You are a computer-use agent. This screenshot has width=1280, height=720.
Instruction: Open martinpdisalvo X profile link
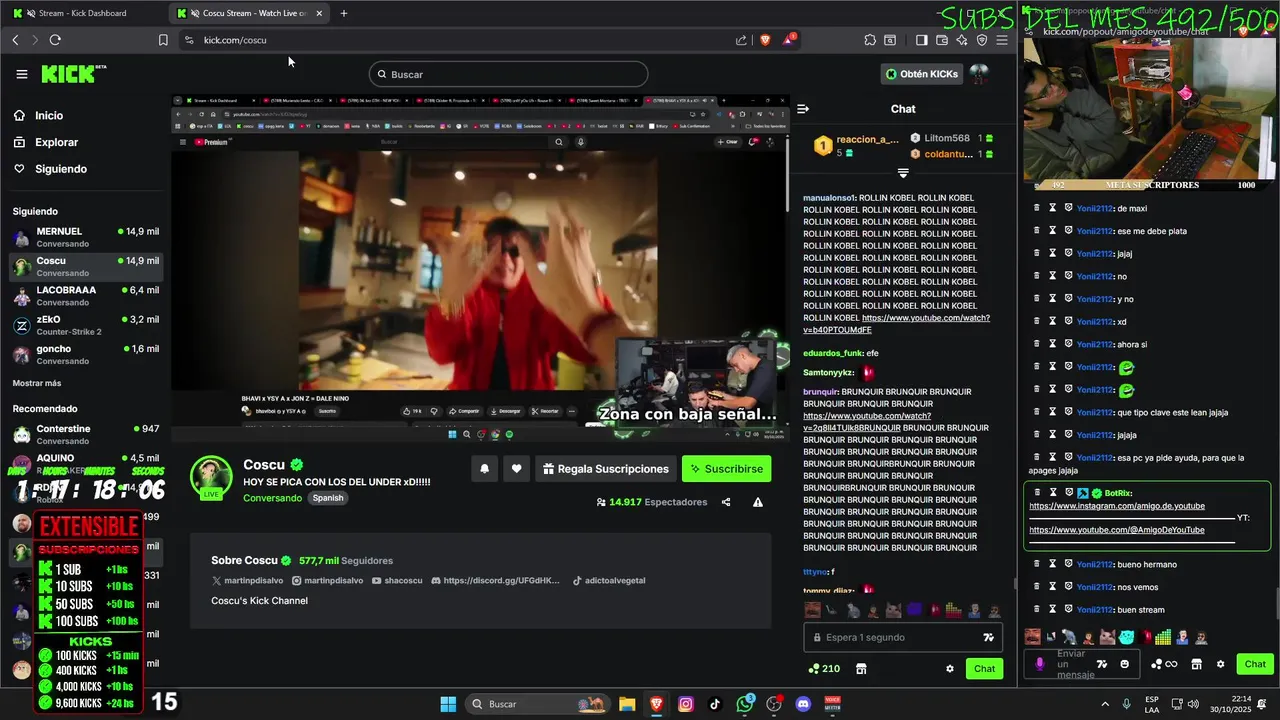click(247, 580)
